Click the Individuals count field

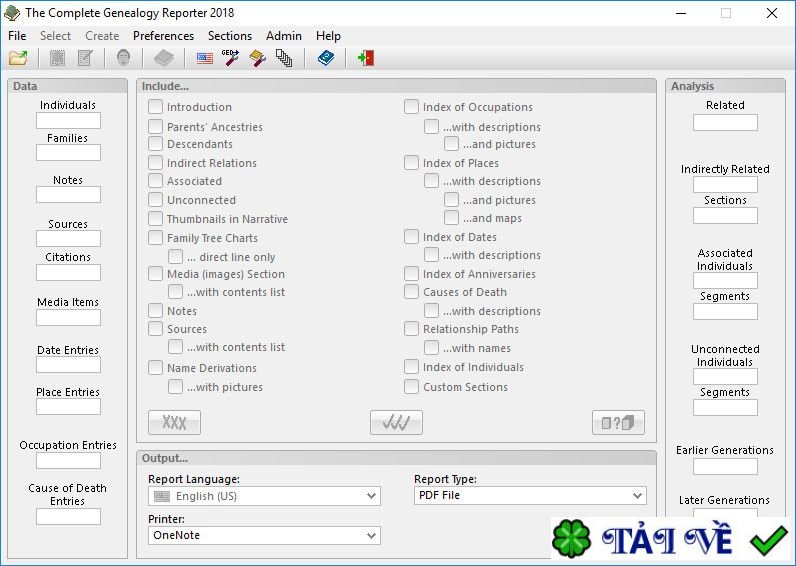coord(69,120)
